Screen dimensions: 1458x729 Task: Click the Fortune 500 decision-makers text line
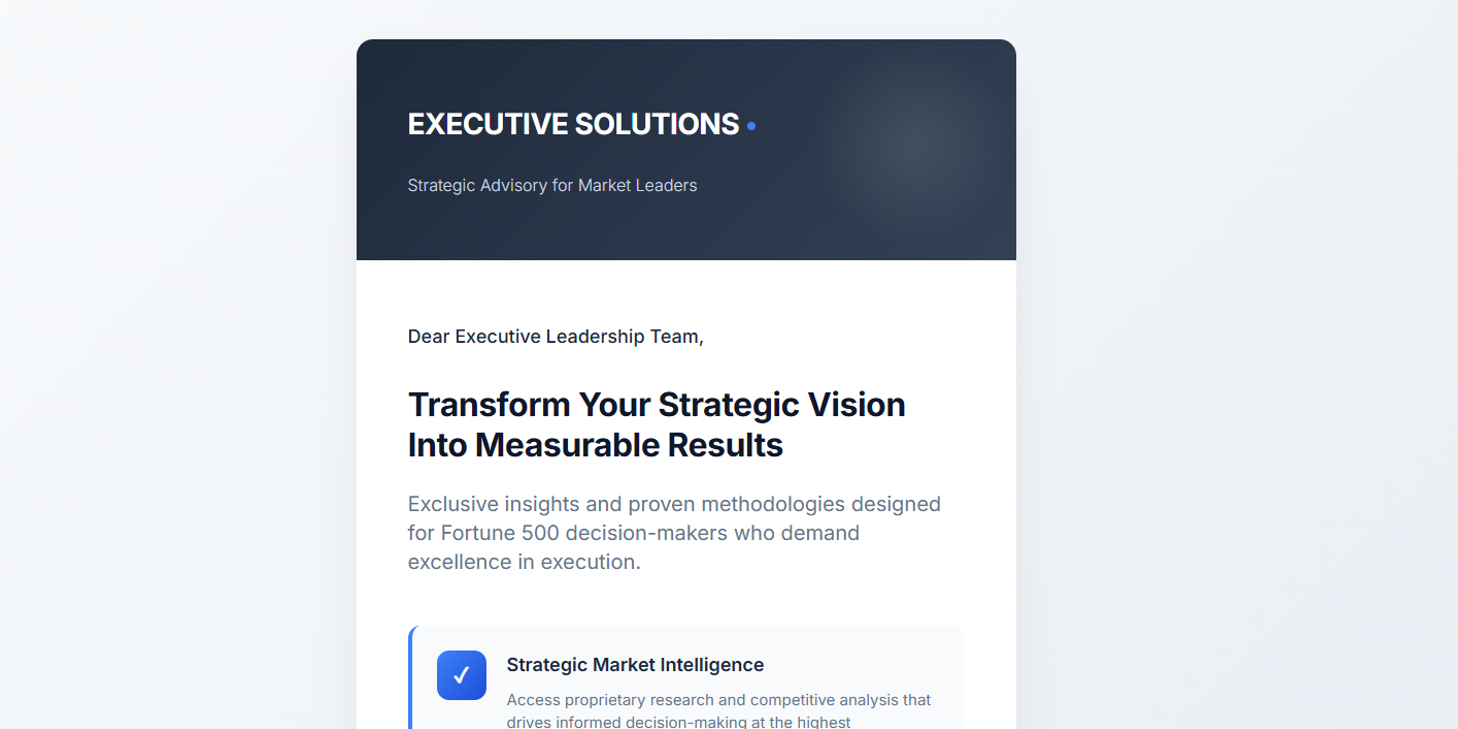click(x=633, y=532)
